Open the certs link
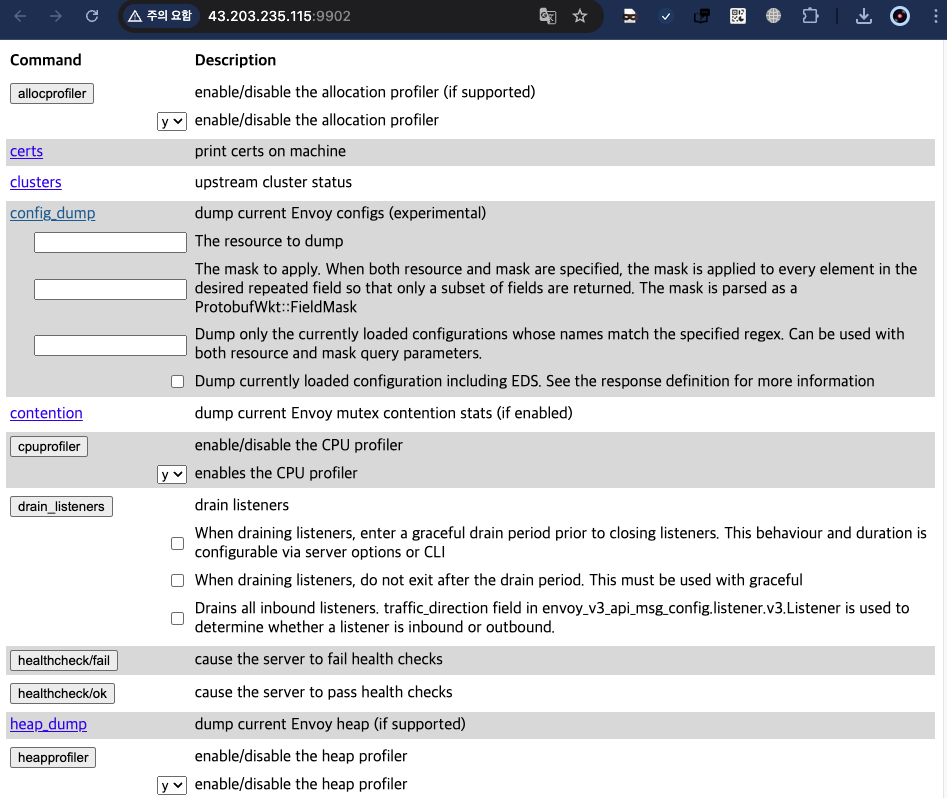Screen dimensions: 947x798 point(27,151)
